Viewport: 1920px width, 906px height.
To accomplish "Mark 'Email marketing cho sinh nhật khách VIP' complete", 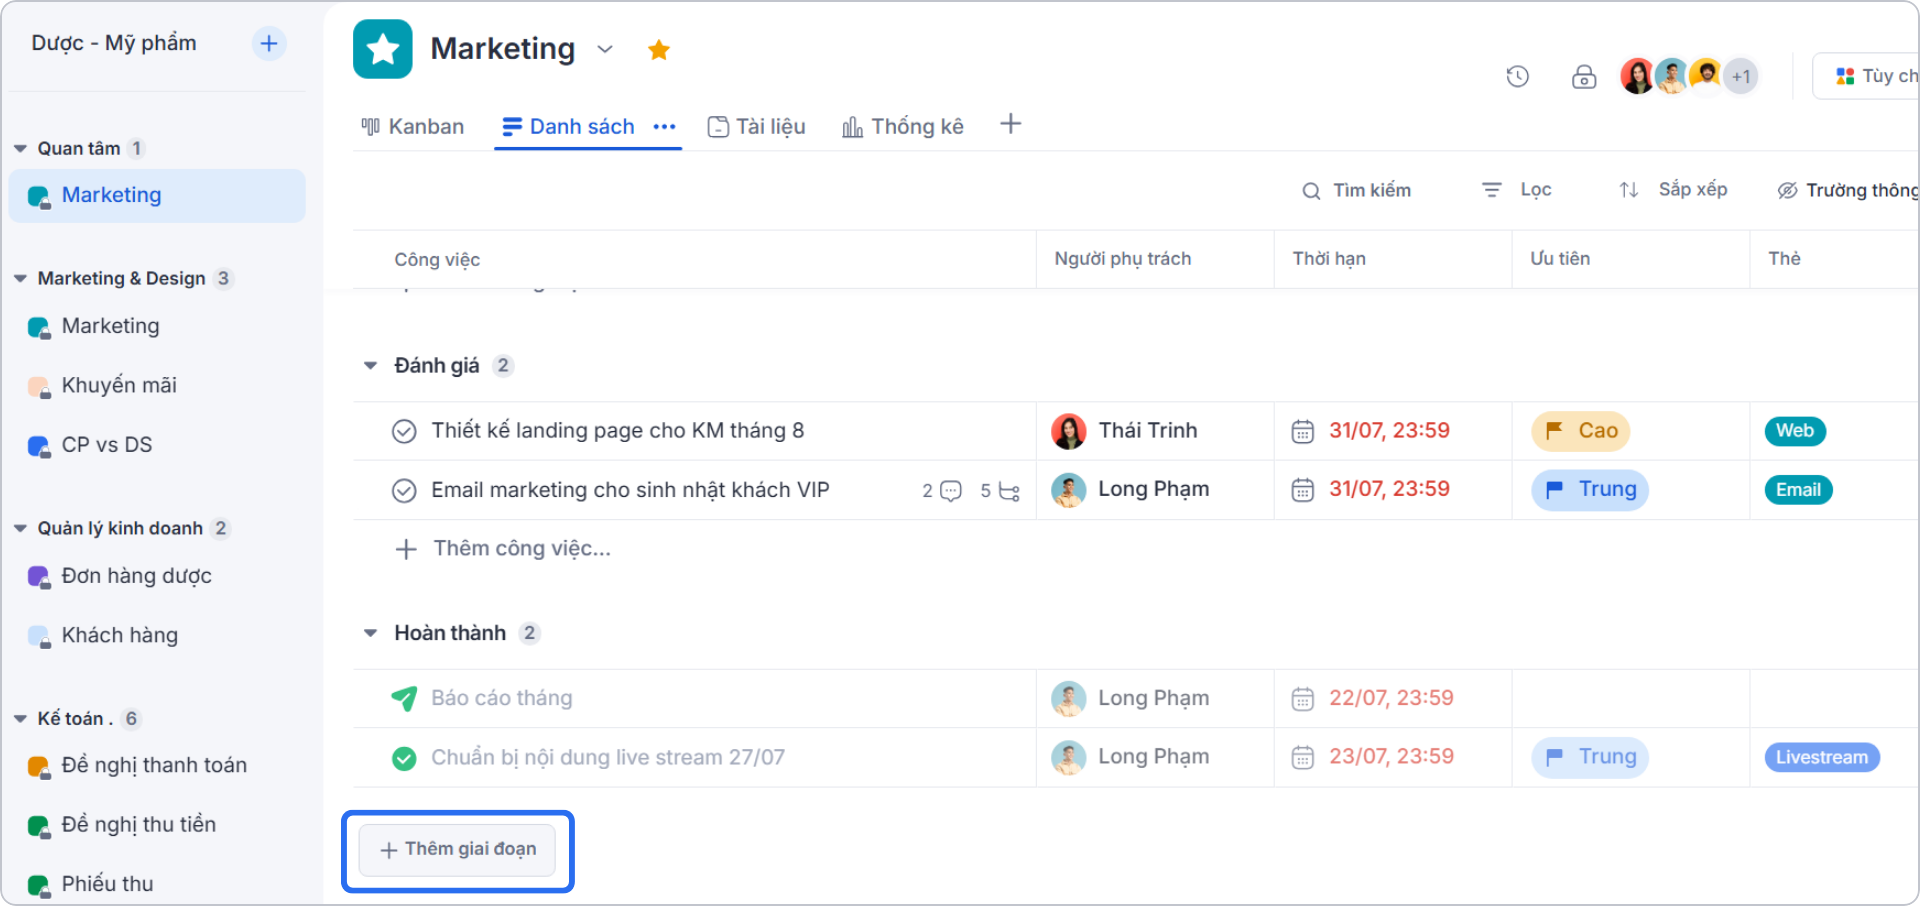I will pos(404,490).
